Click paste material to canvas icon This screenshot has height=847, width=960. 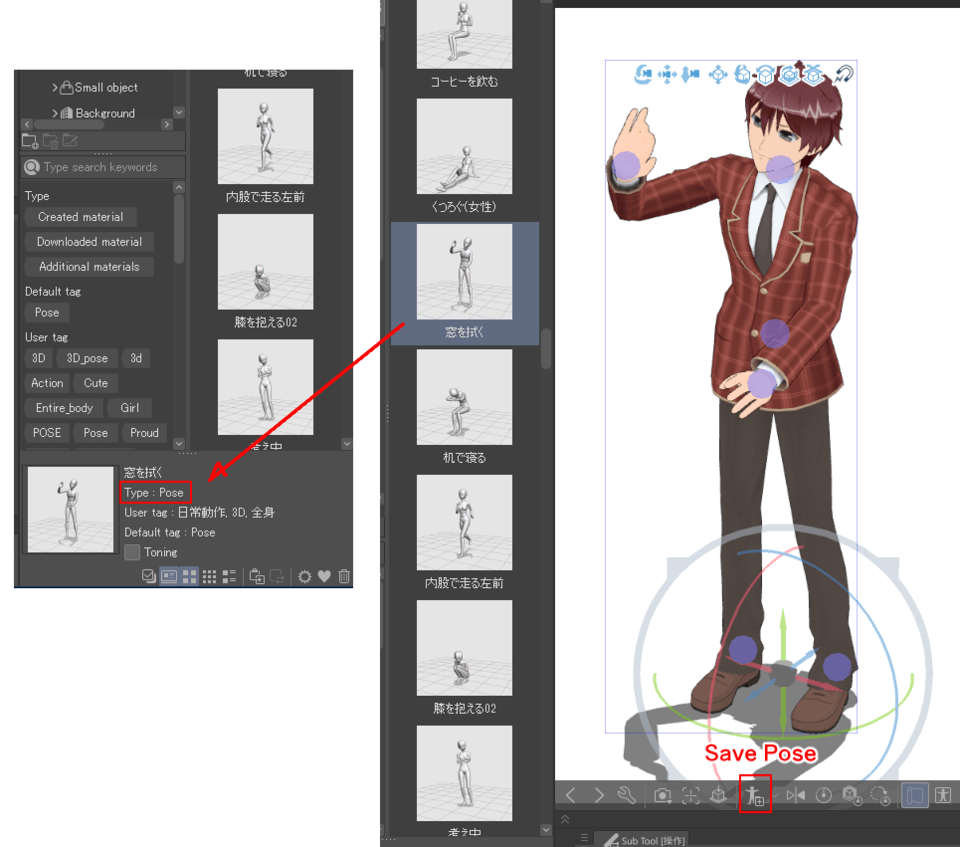[257, 576]
